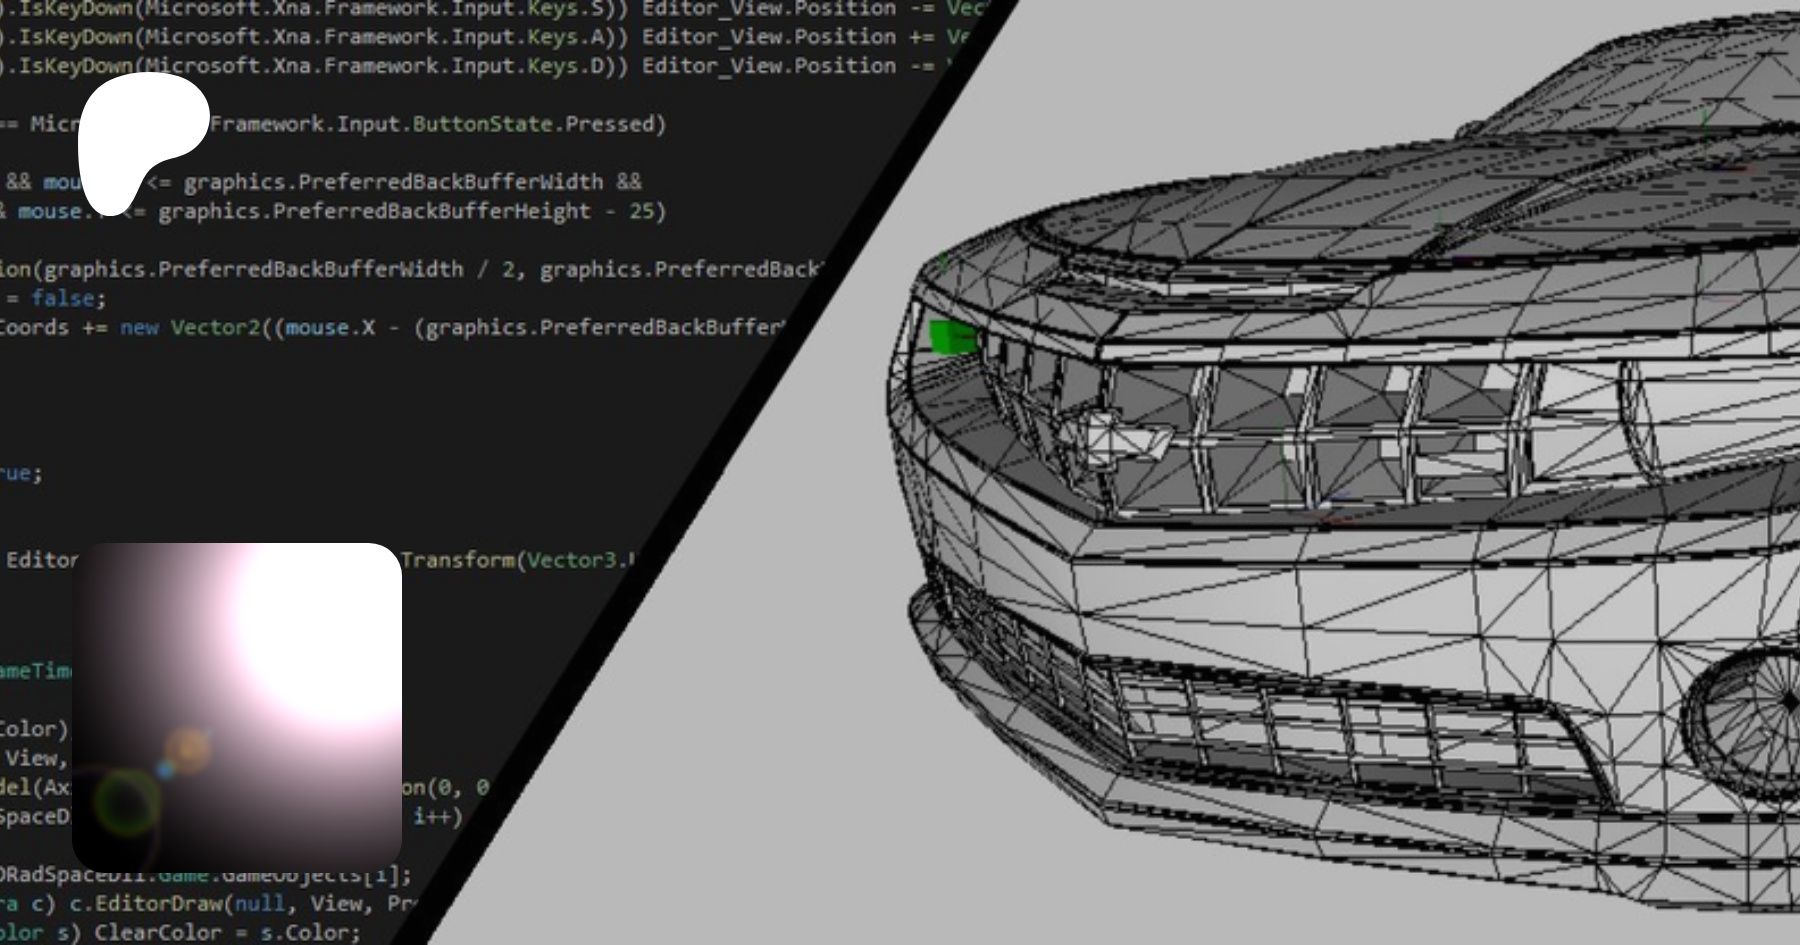Click graphics.PreferredBackBufferHeight - 25 text
1800x945 pixels.
click(410, 211)
